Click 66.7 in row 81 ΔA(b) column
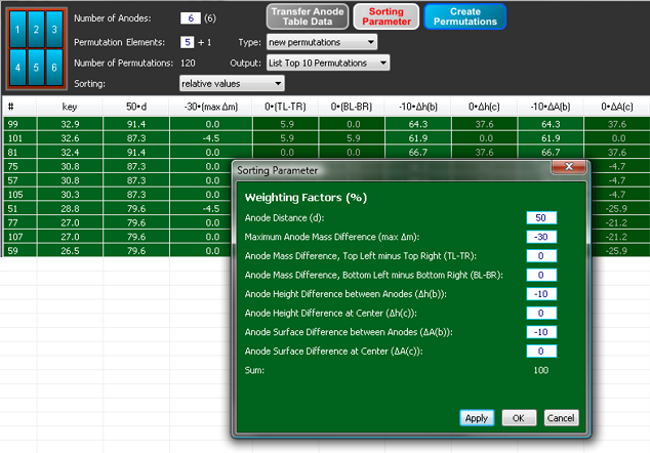The height and width of the screenshot is (453, 650). (551, 152)
